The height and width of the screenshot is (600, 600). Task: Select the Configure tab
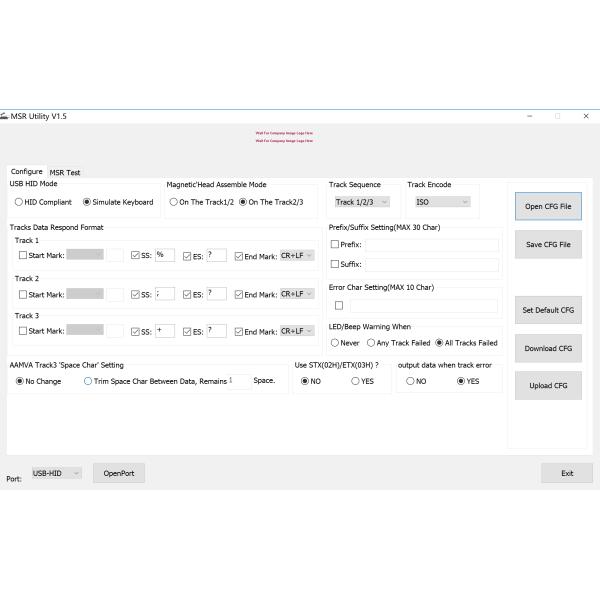pyautogui.click(x=26, y=171)
